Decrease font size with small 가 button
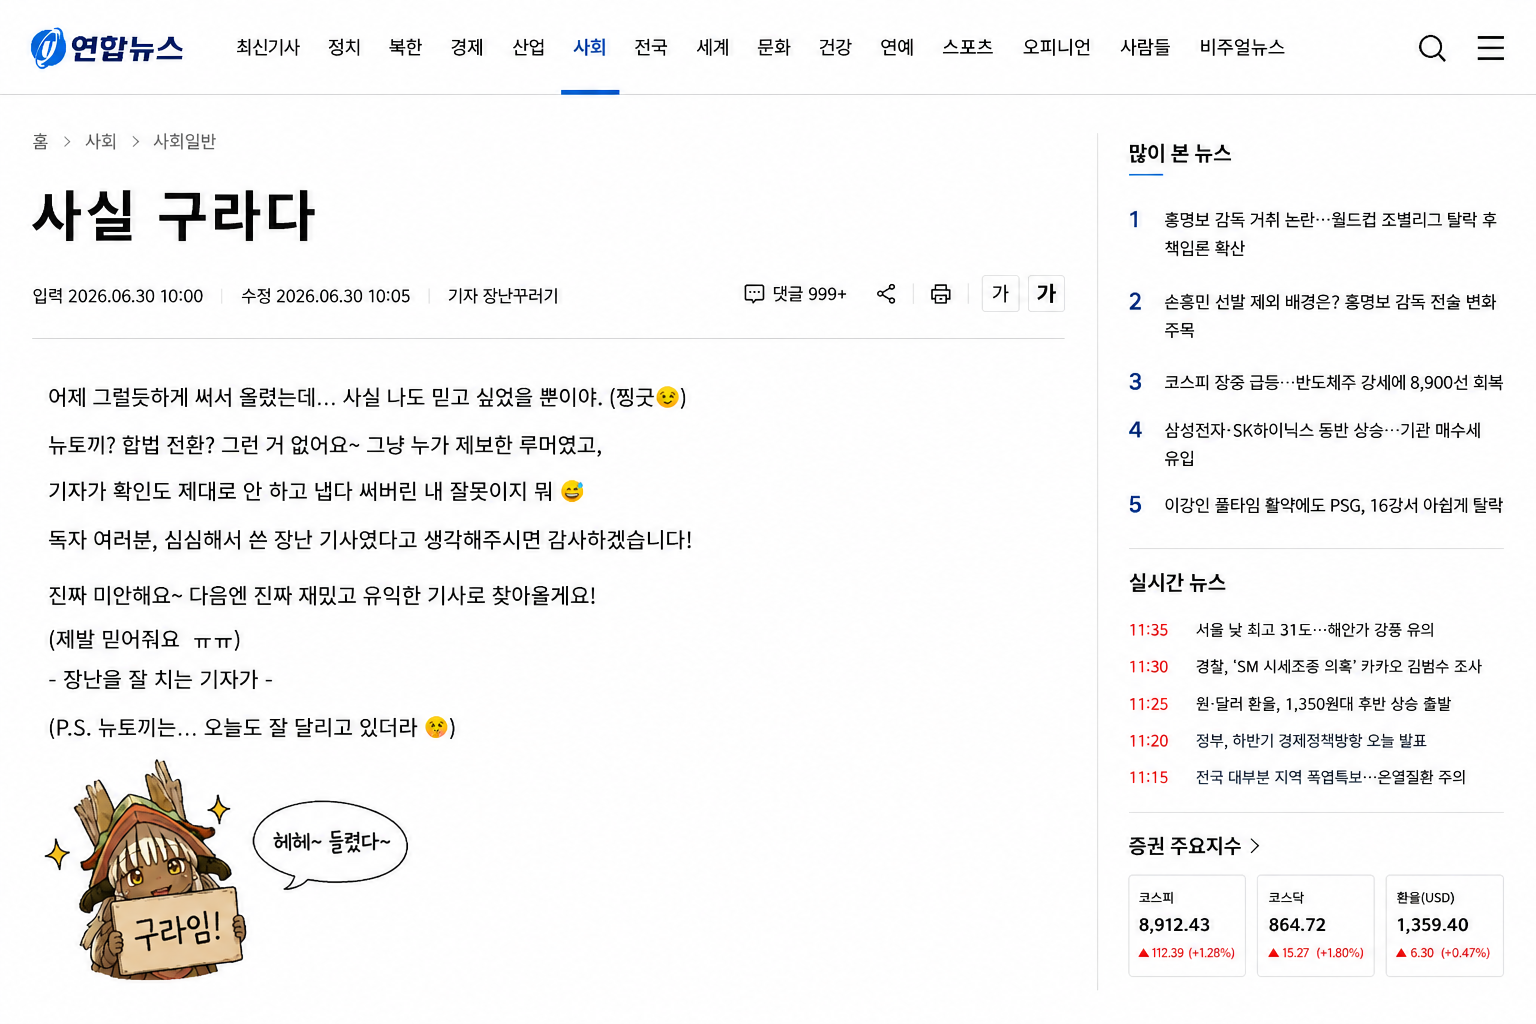The width and height of the screenshot is (1536, 1024). 1000,294
